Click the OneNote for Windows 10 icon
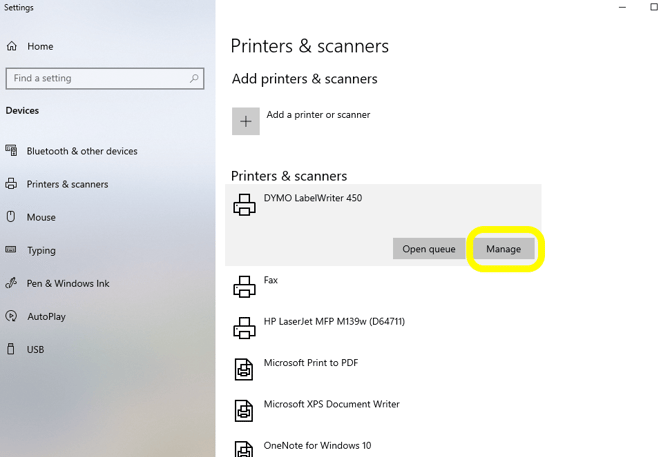Viewport: 670px width, 457px height. pyautogui.click(x=244, y=449)
